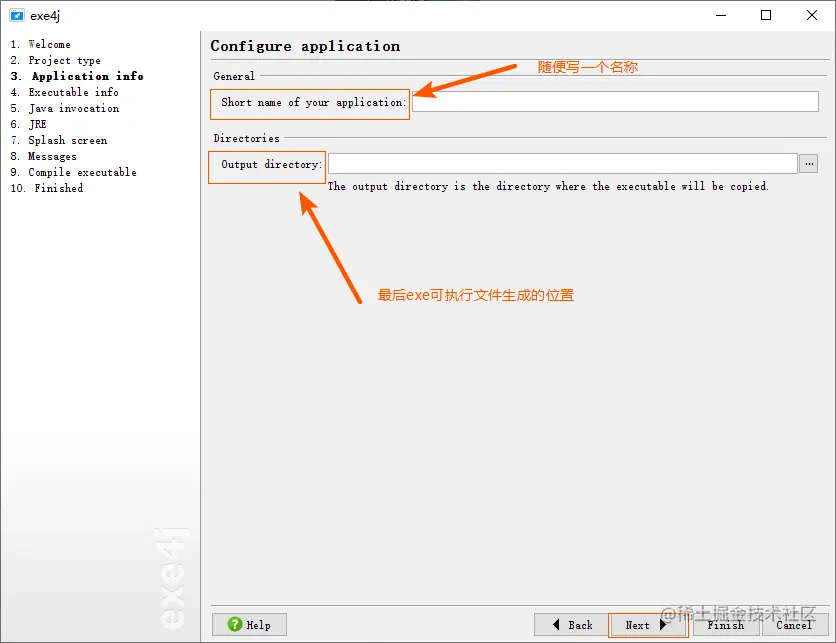Viewport: 836px width, 643px height.
Task: Click the 'Short name of your application:' label
Action: [314, 102]
